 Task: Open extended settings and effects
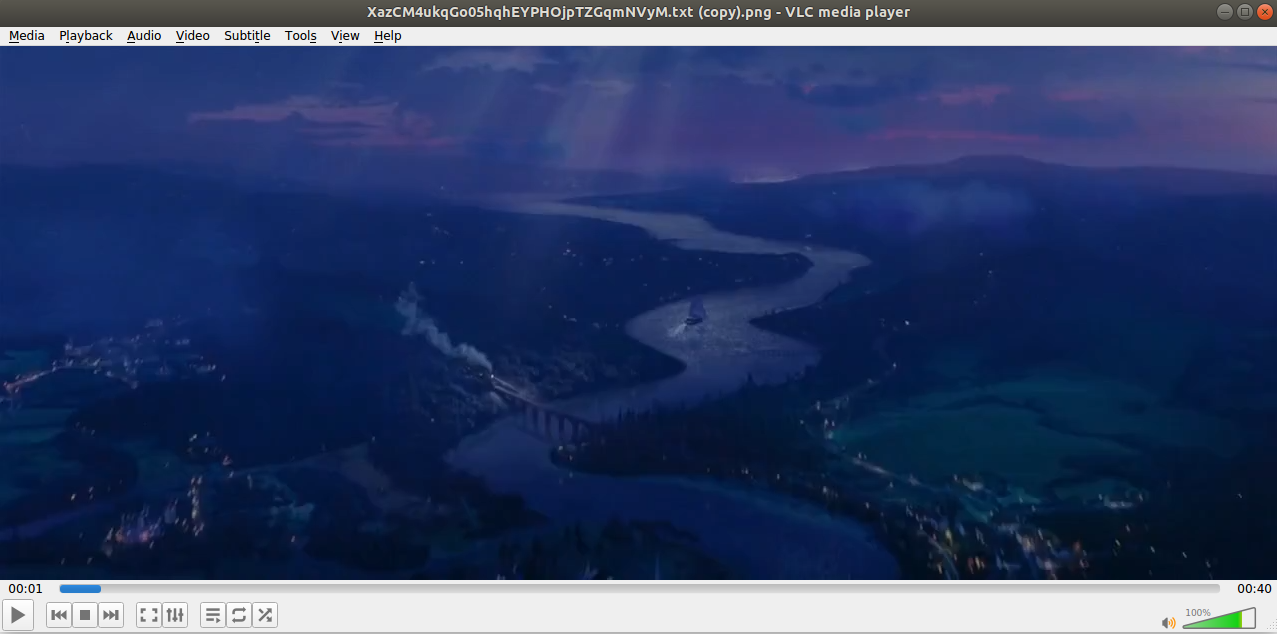coord(175,615)
